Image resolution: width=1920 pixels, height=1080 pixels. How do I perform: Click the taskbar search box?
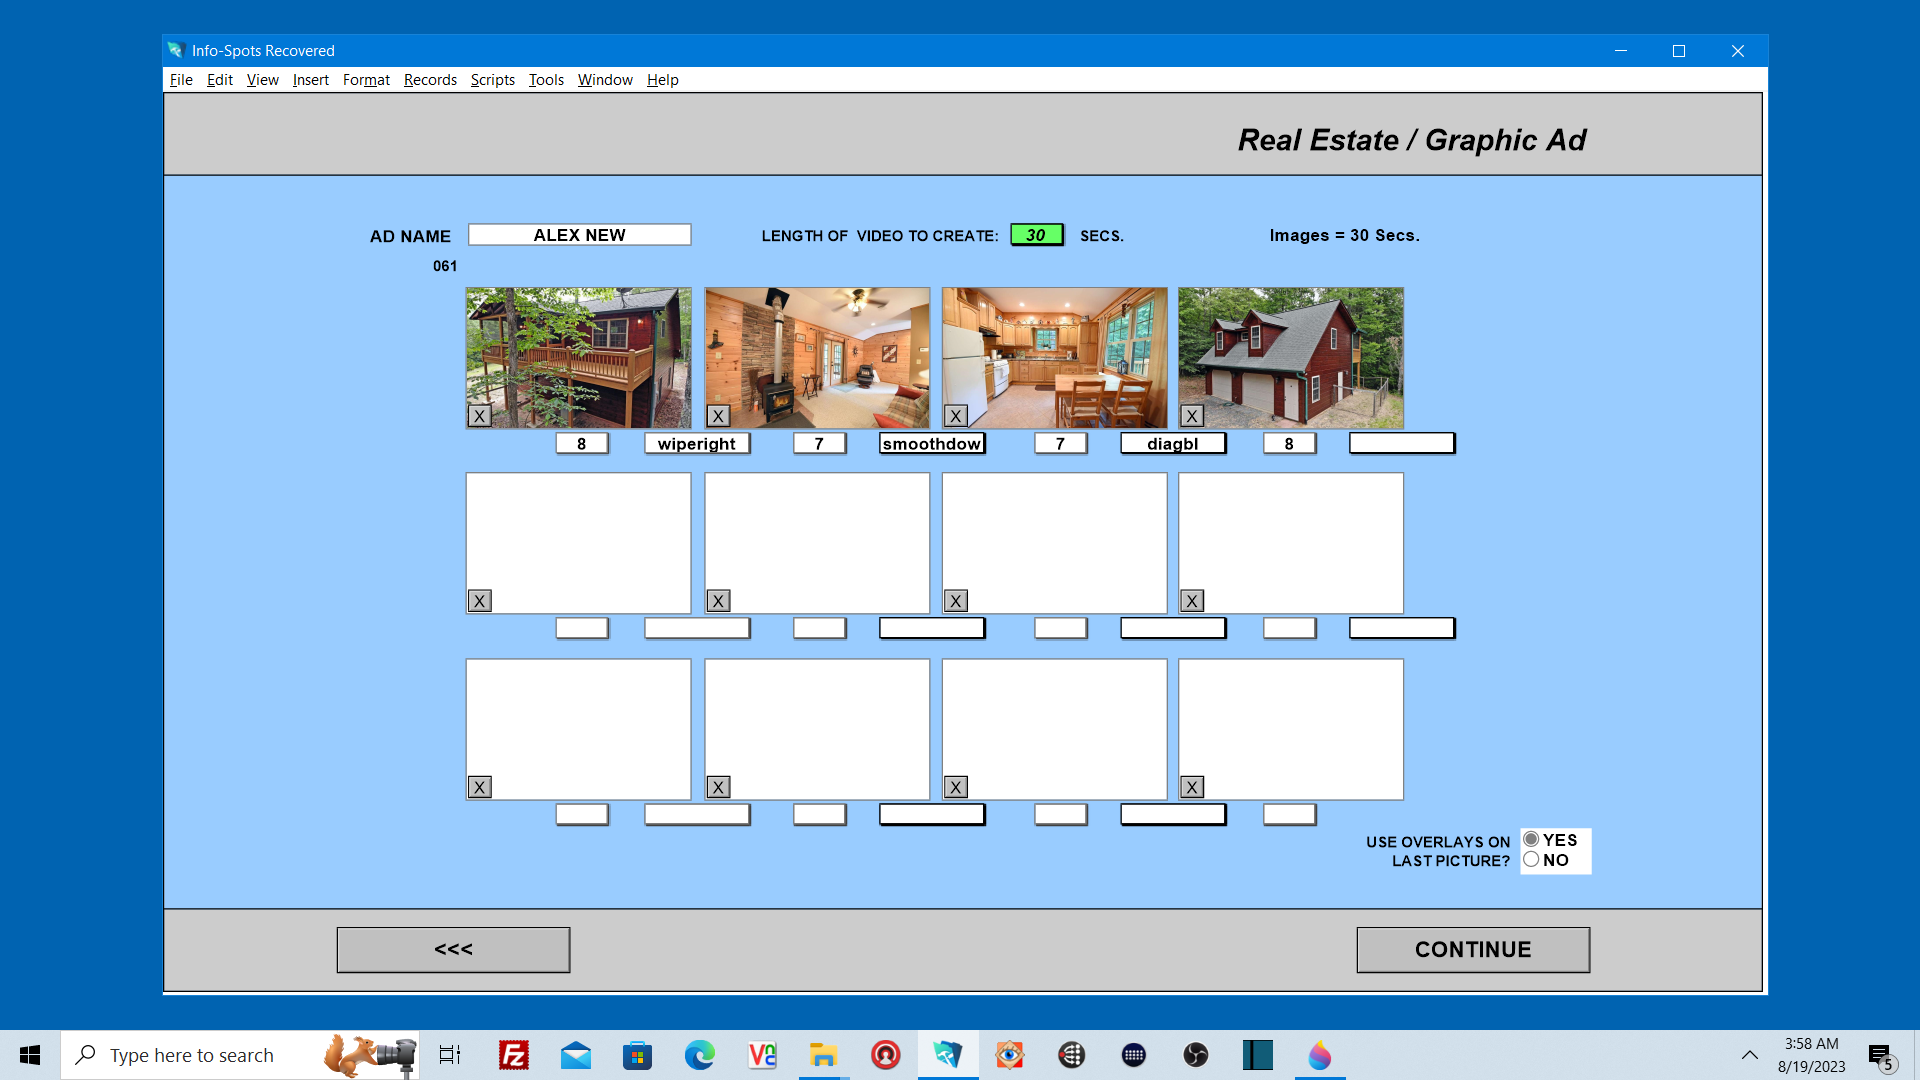240,1055
